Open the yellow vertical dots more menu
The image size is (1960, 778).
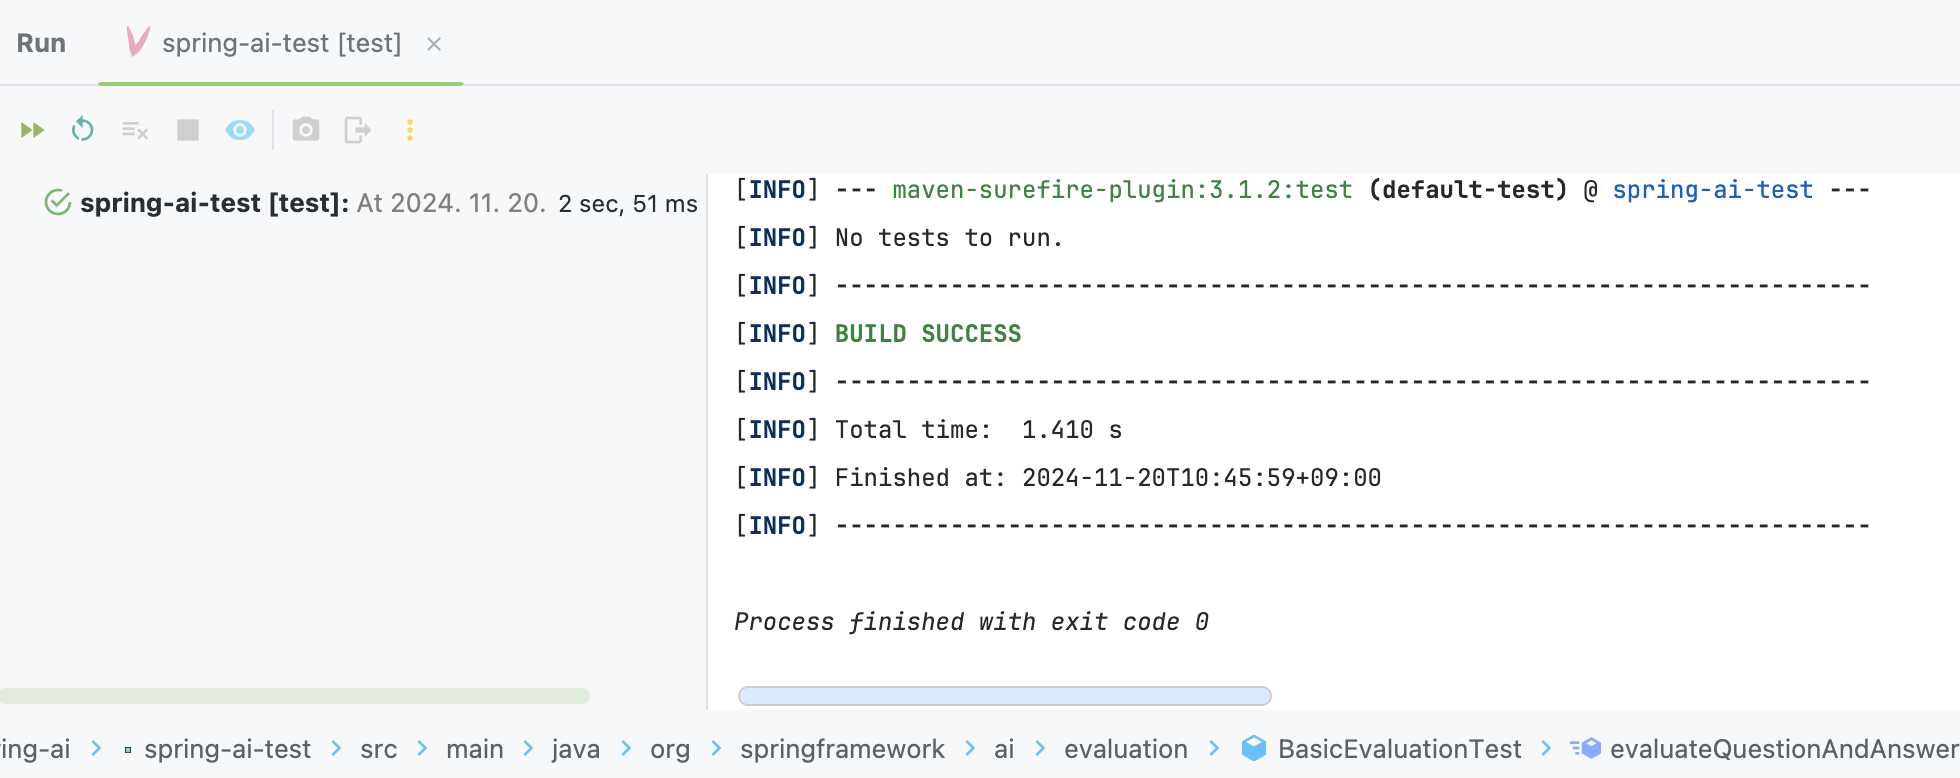tap(409, 130)
